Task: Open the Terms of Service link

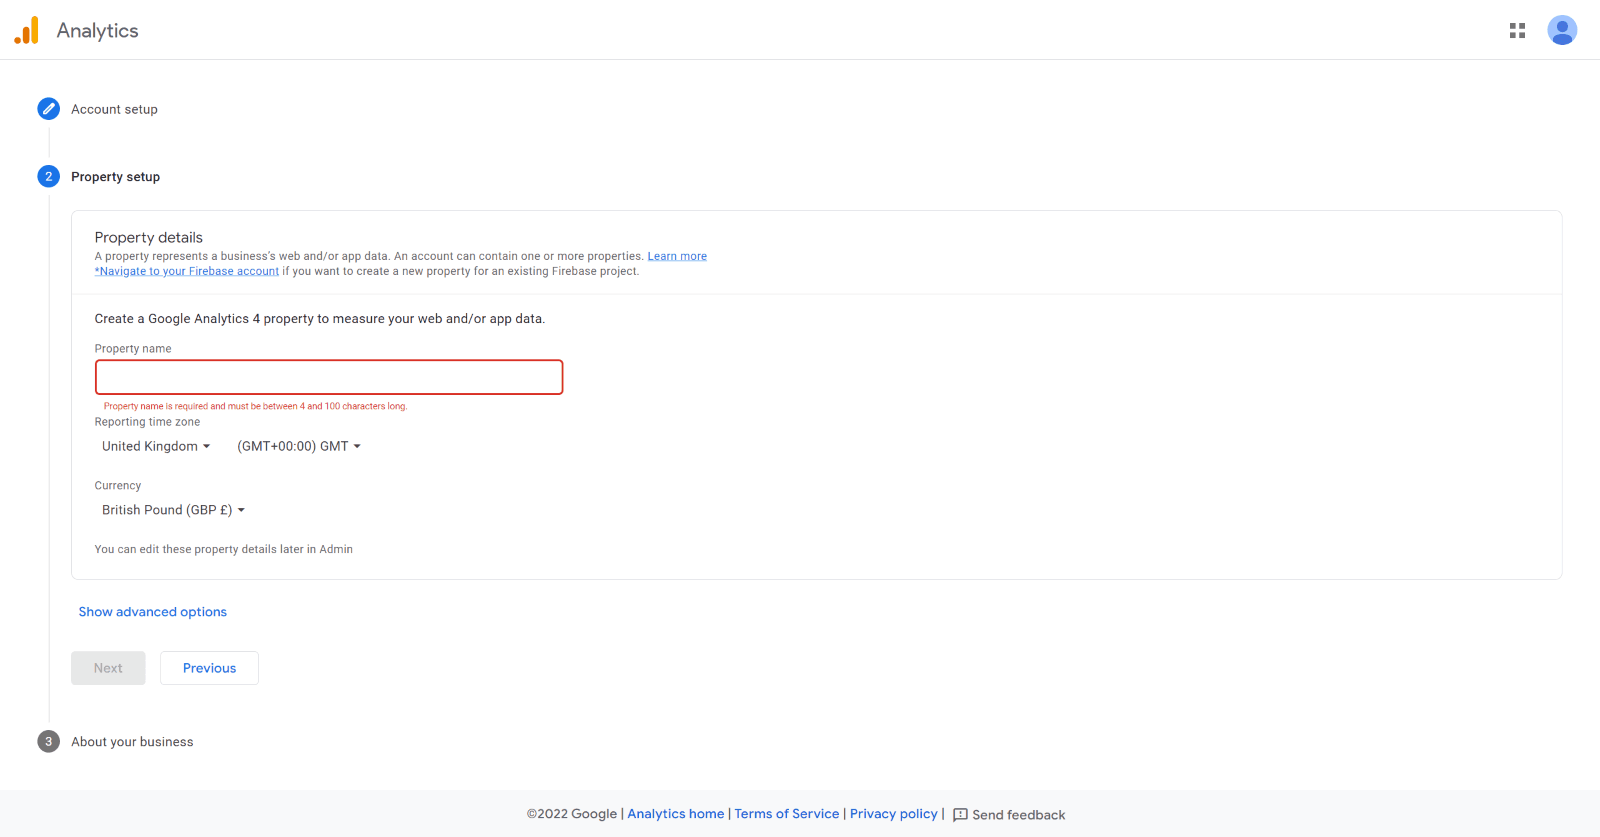Action: (x=787, y=814)
